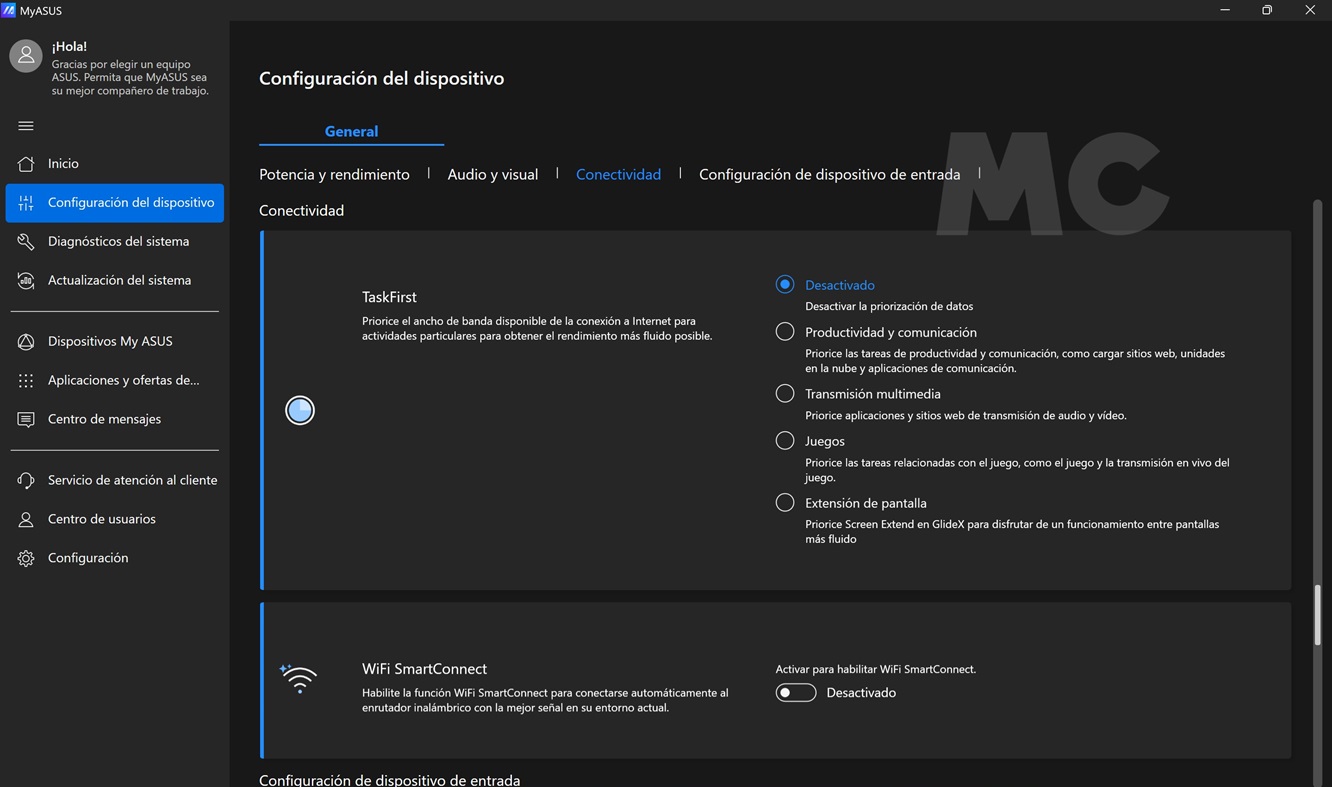
Task: Switch to Potencia y rendimiento tab
Action: 334,175
